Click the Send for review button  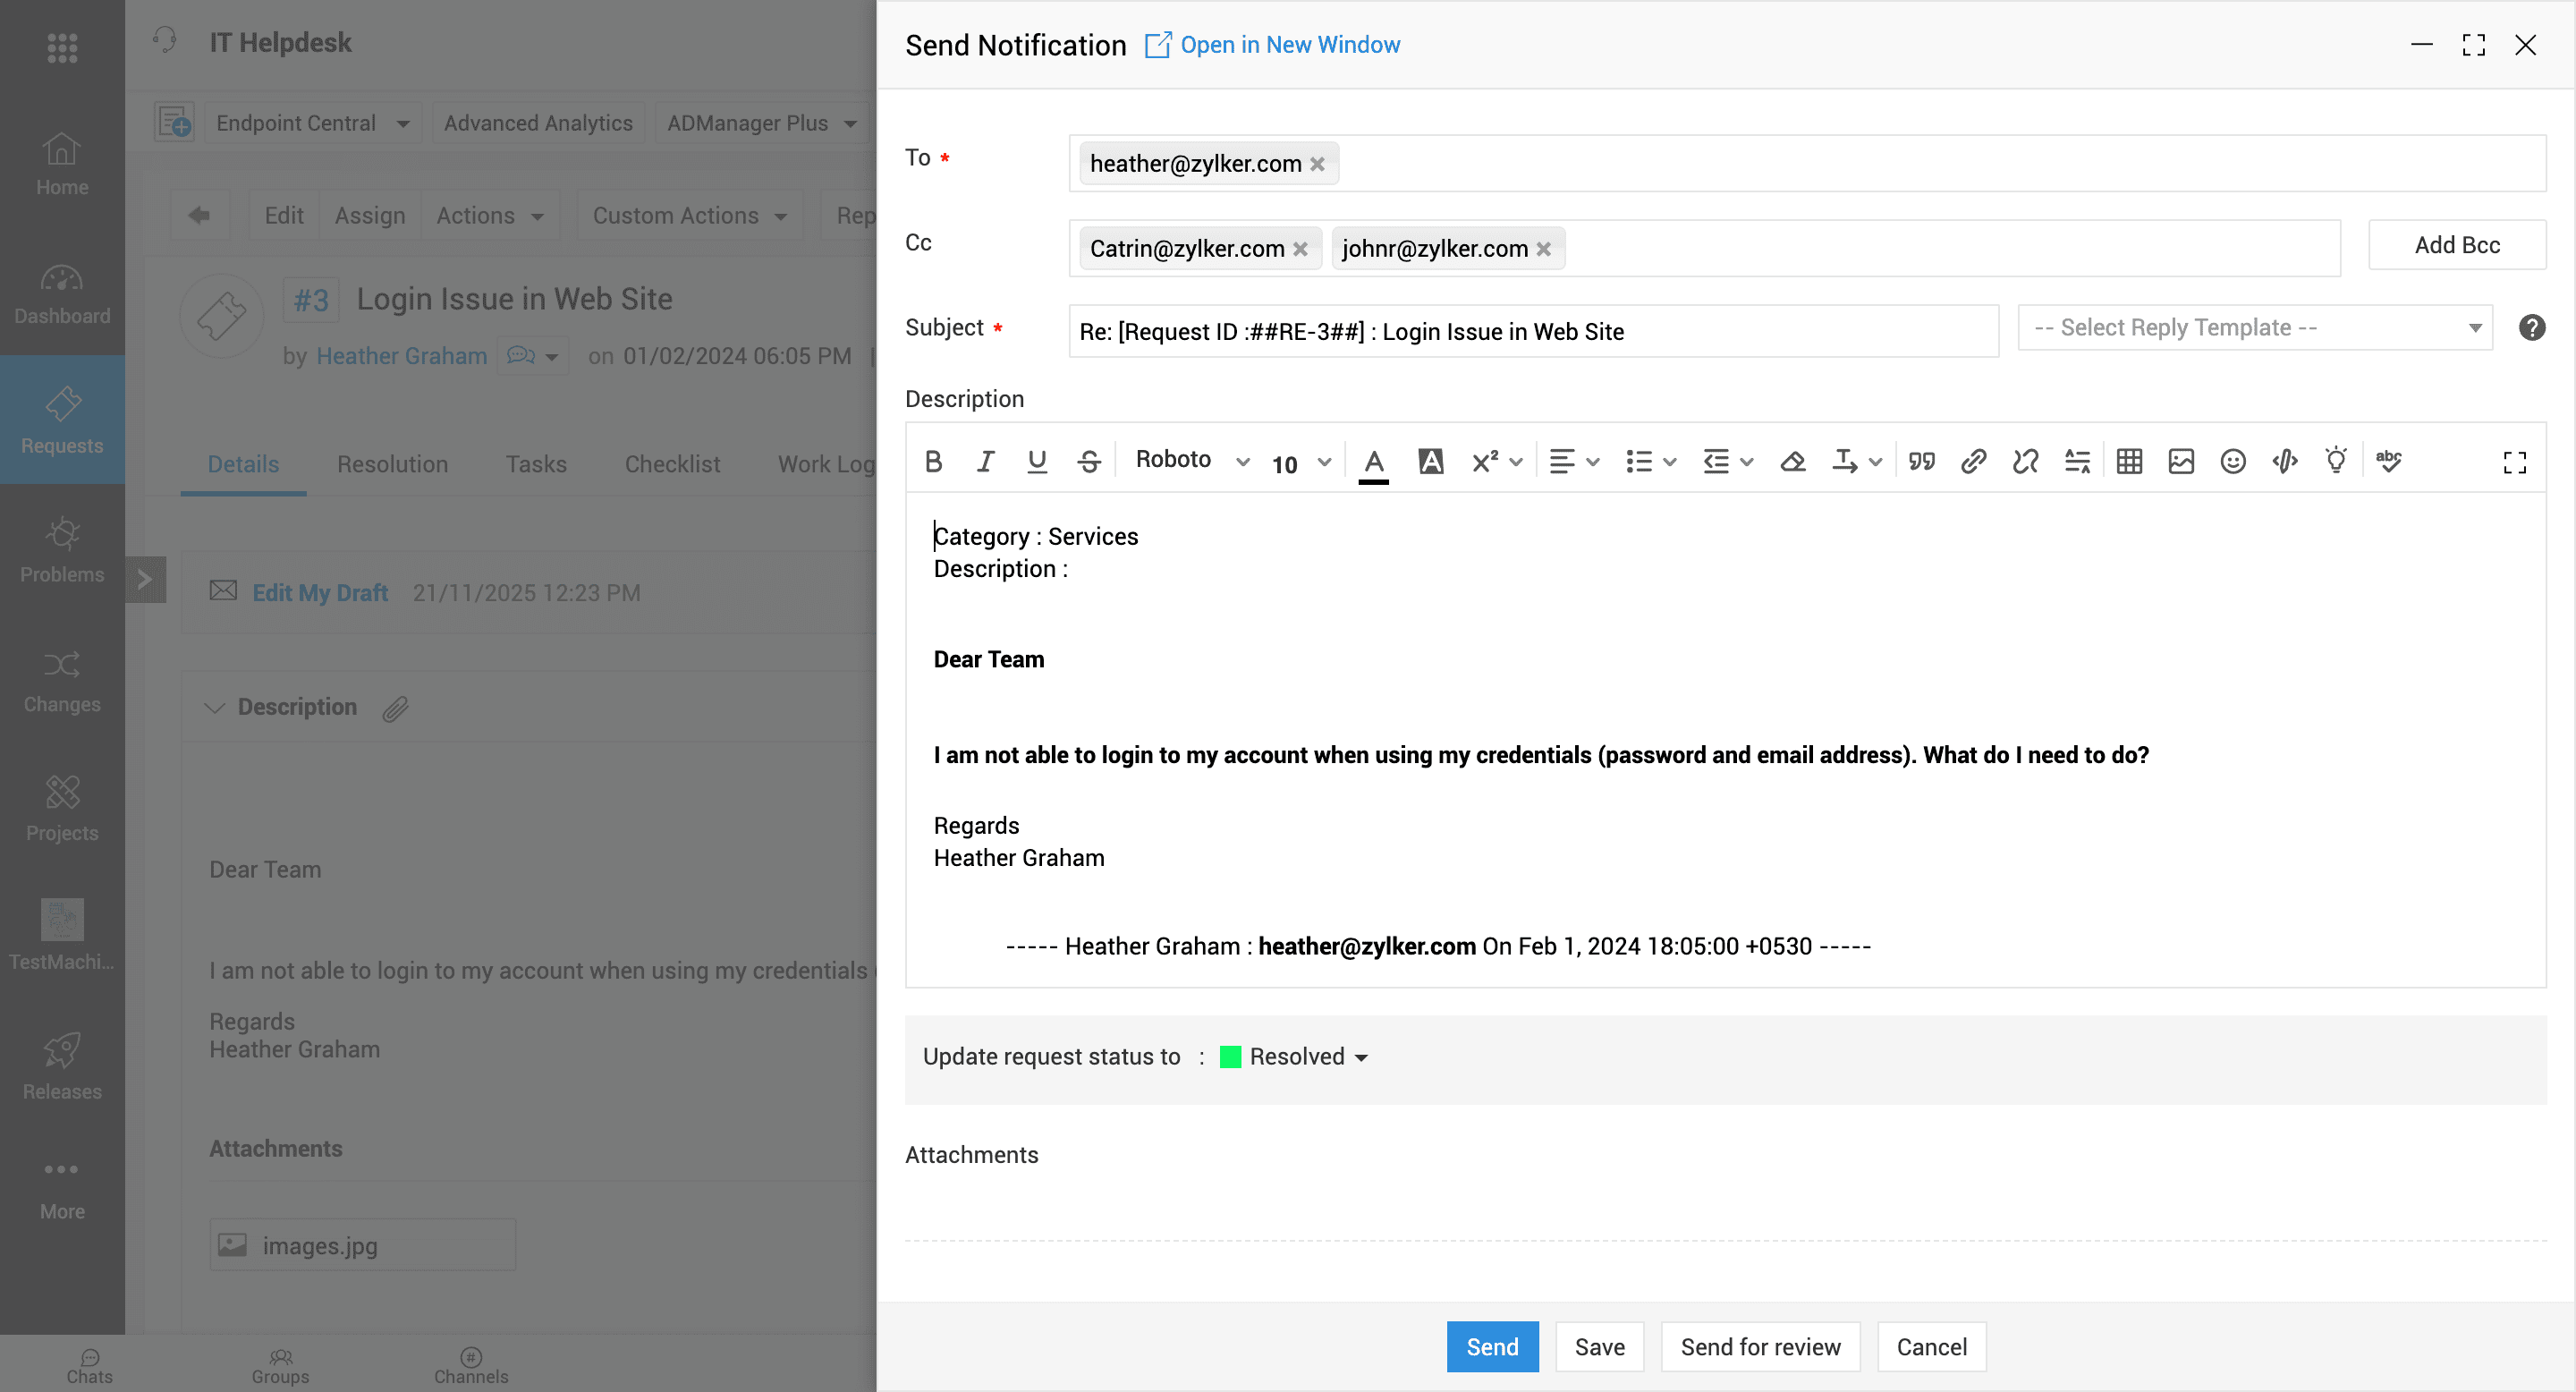(x=1760, y=1347)
